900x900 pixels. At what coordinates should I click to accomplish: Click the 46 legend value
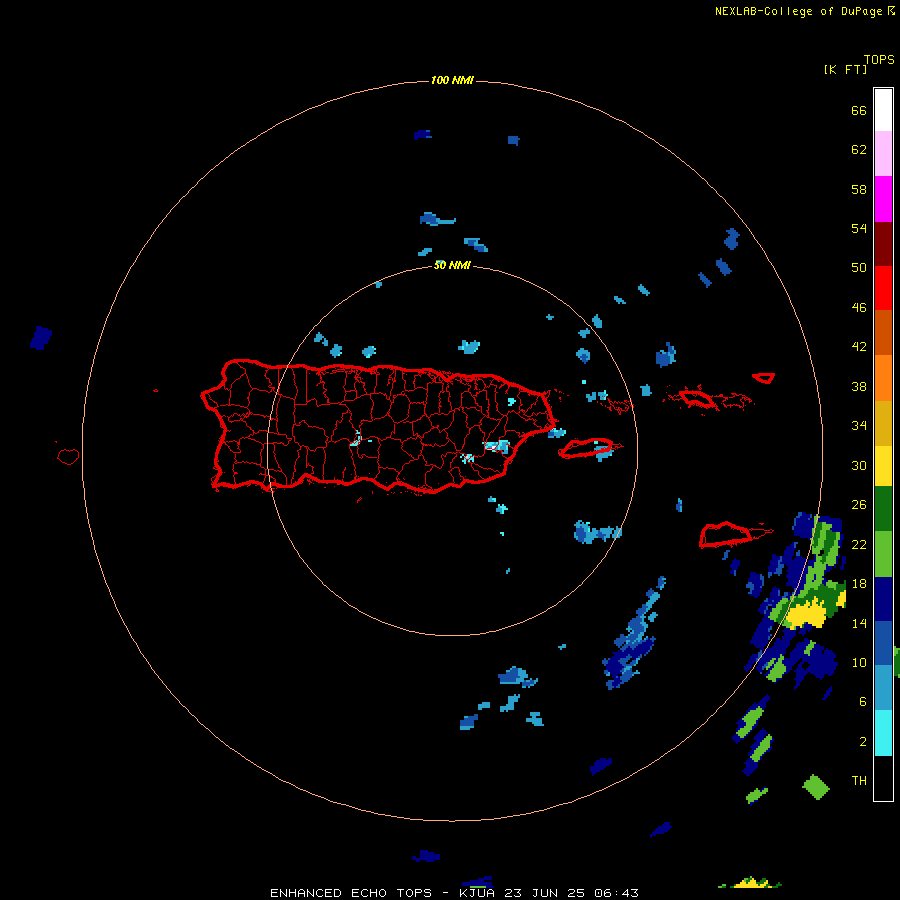tap(859, 308)
